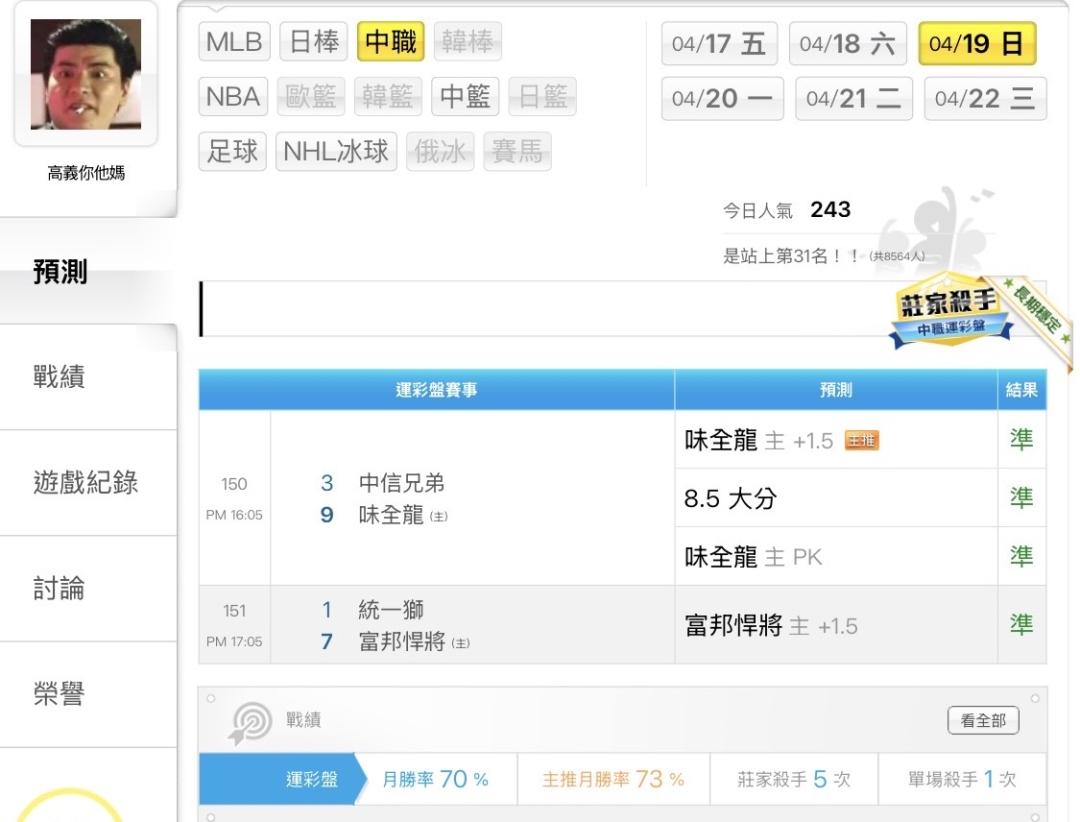This screenshot has width=1080, height=822.
Task: Select the MLB league filter
Action: [x=234, y=44]
